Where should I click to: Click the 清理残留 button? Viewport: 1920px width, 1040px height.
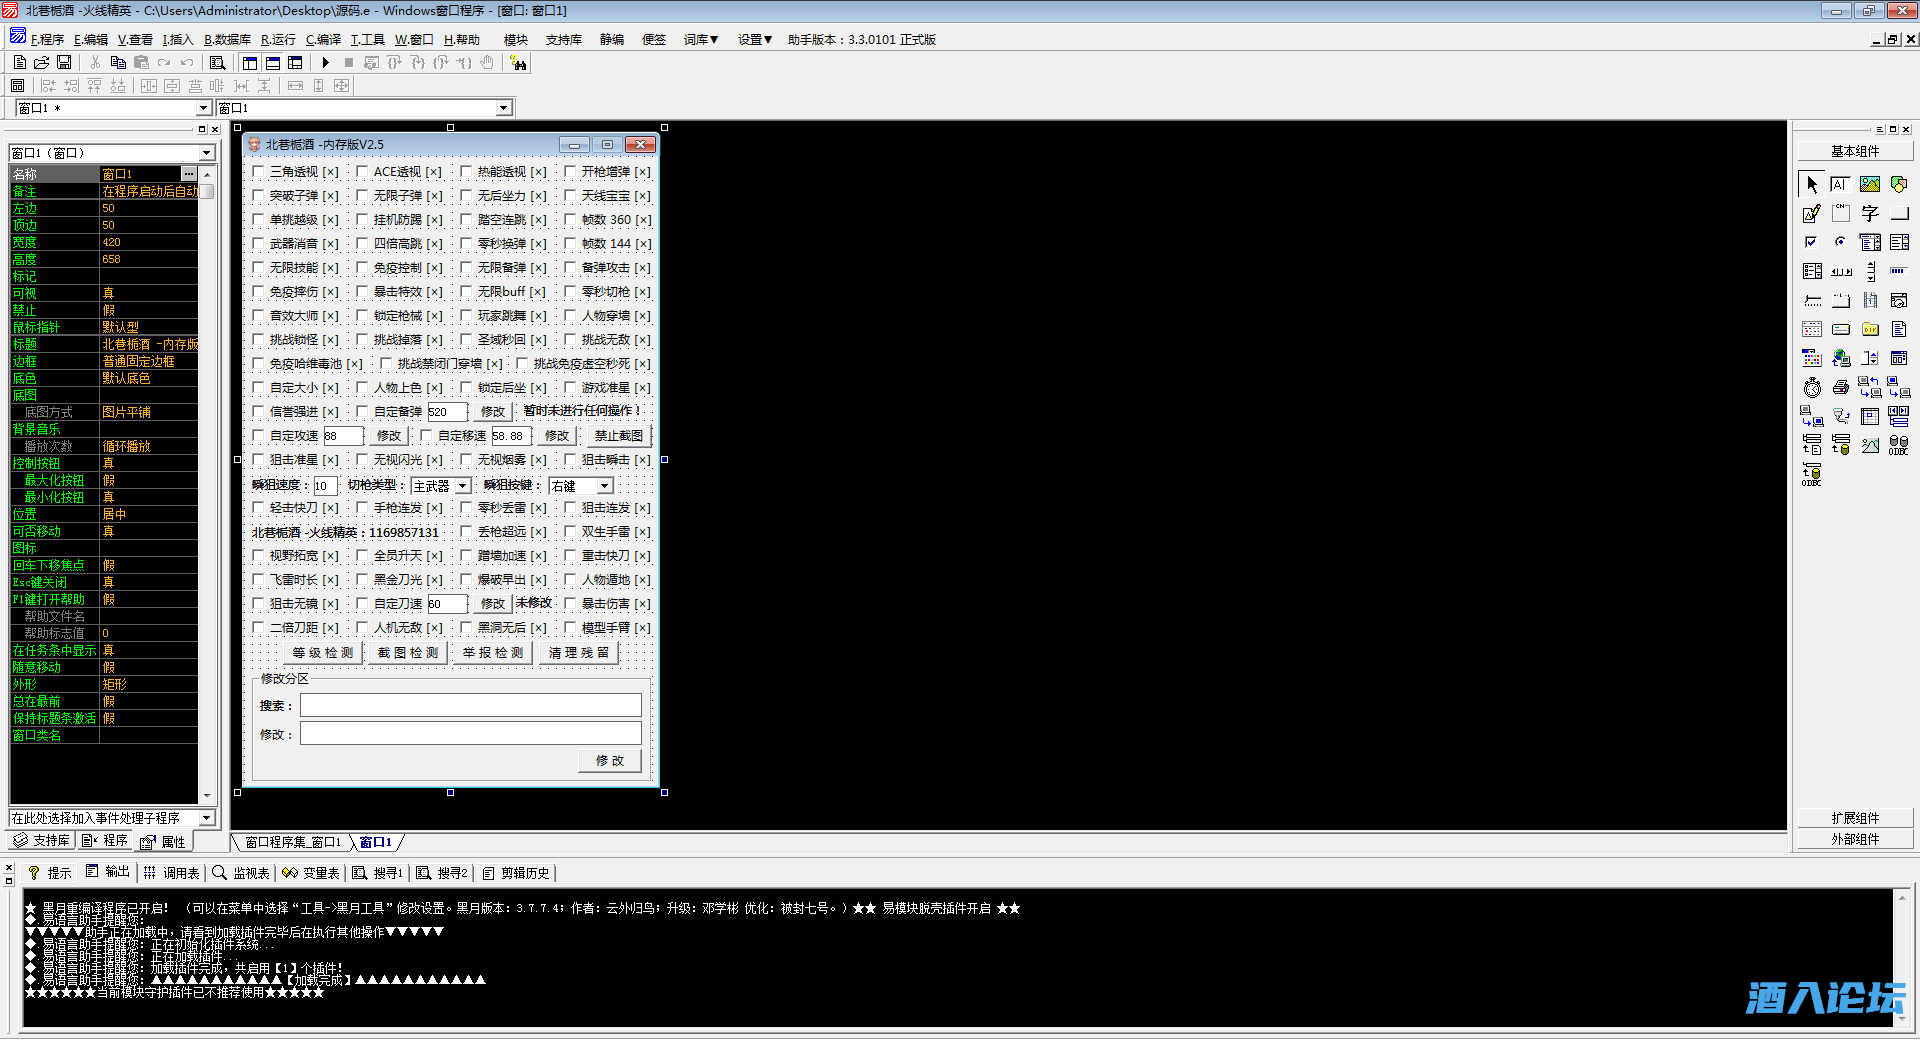(579, 653)
